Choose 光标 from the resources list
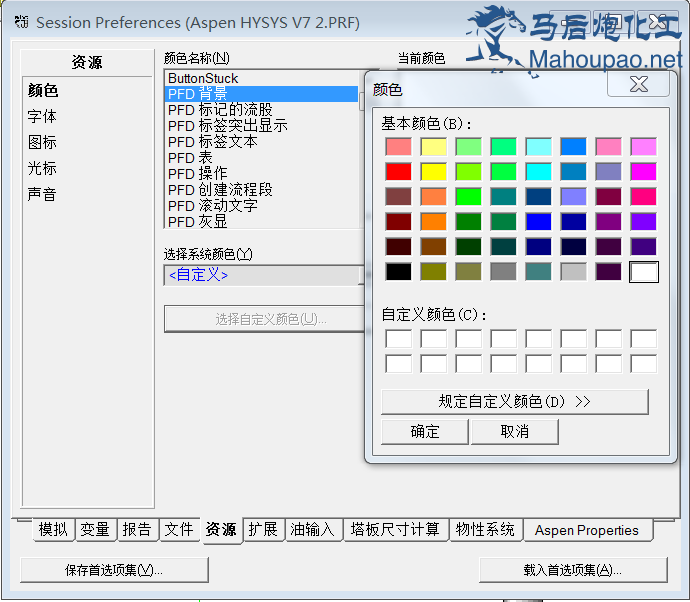This screenshot has width=690, height=602. pos(42,168)
